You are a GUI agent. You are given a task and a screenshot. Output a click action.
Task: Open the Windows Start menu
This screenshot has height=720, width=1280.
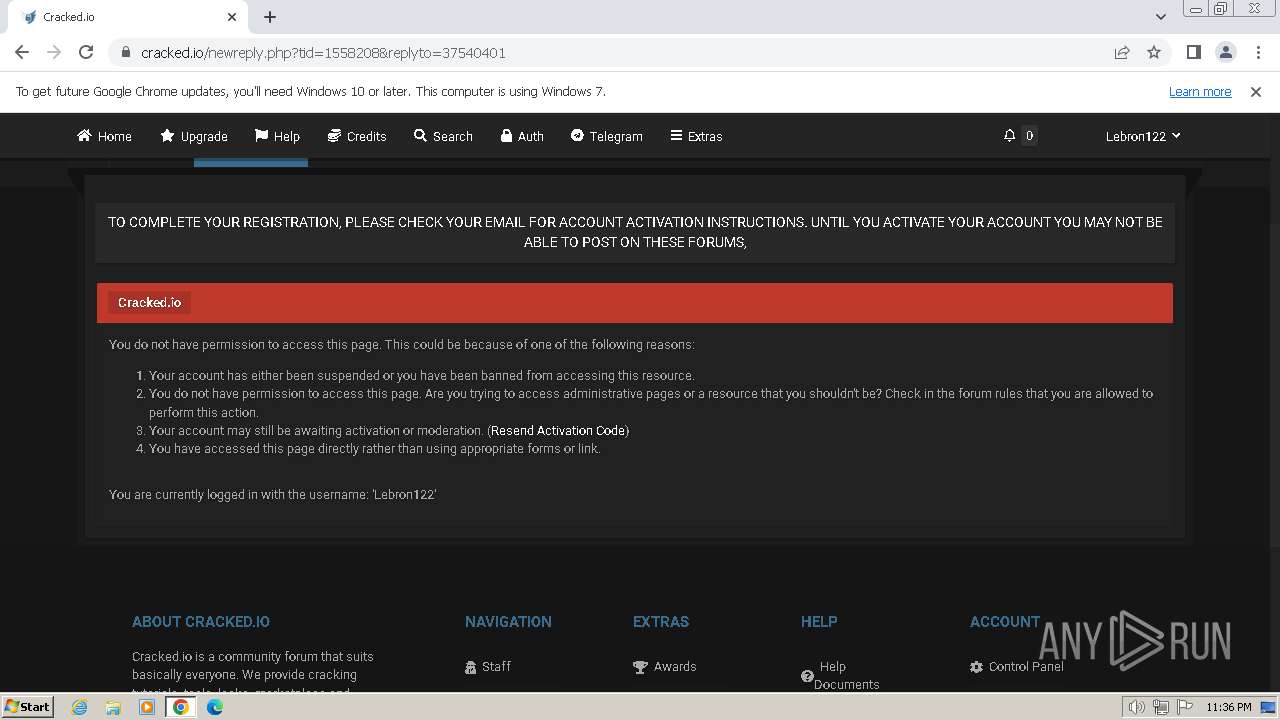tap(28, 706)
